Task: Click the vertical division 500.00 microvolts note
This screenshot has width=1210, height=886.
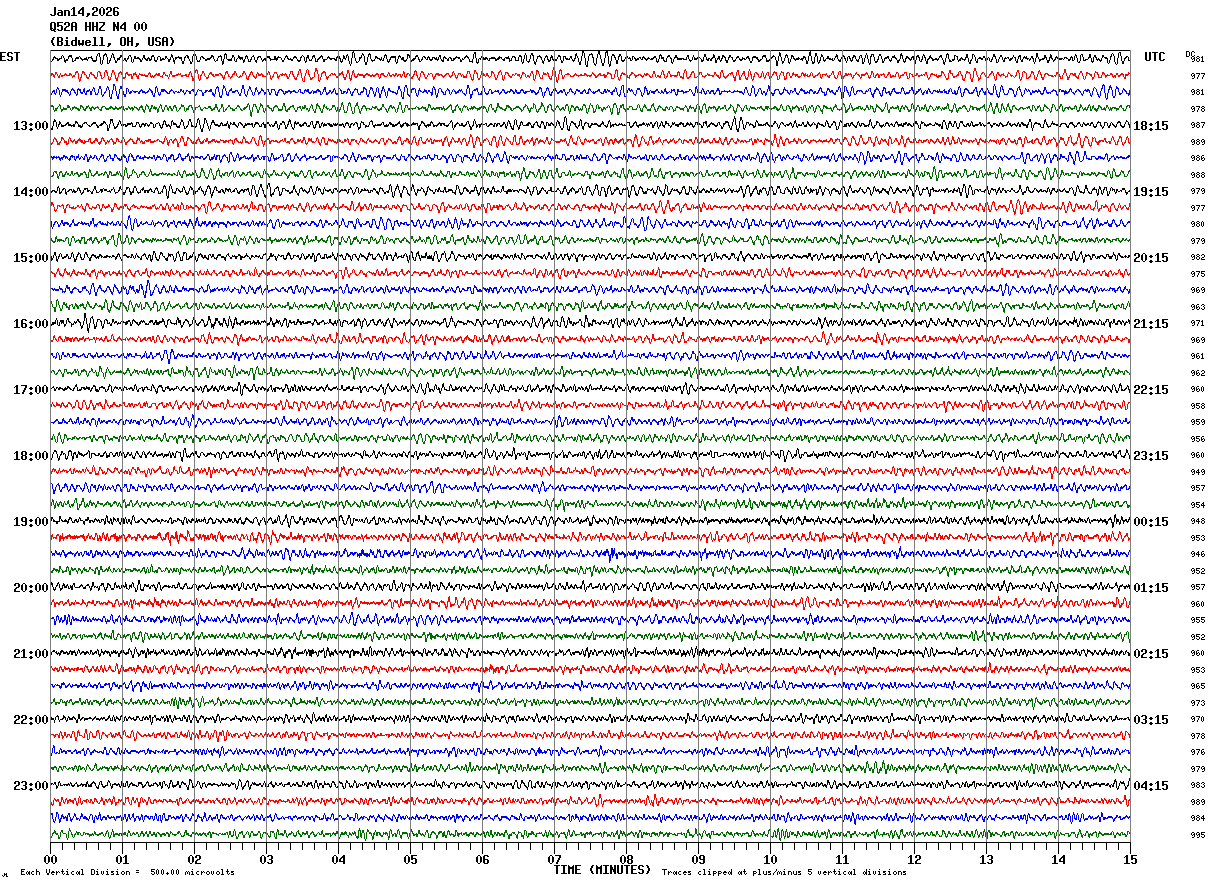Action: pos(127,873)
